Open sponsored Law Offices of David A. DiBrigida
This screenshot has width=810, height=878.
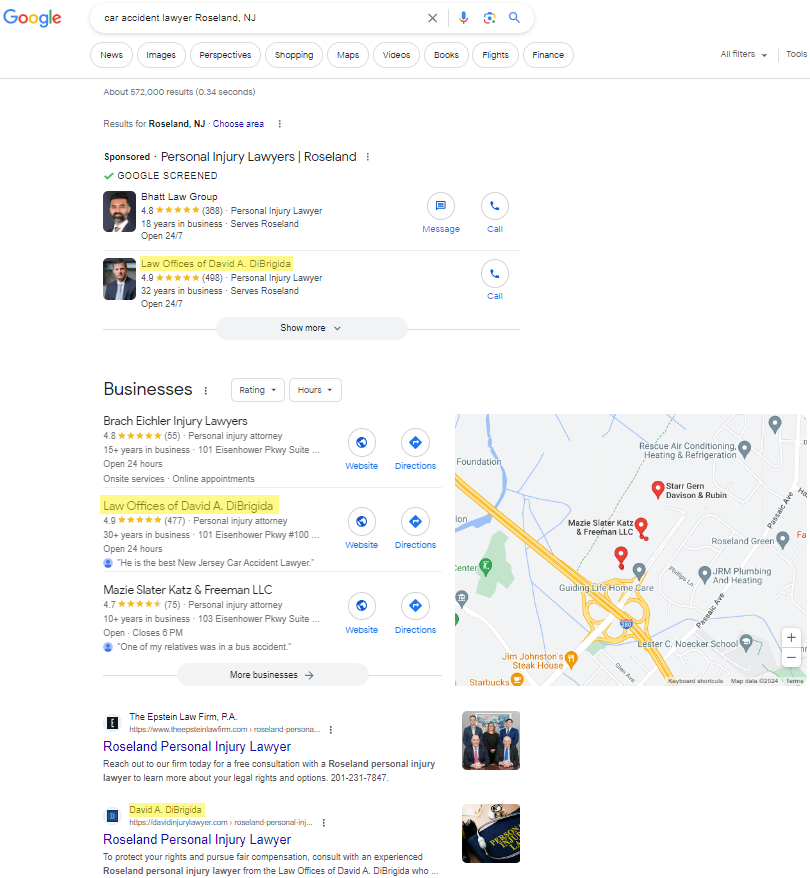(x=216, y=264)
